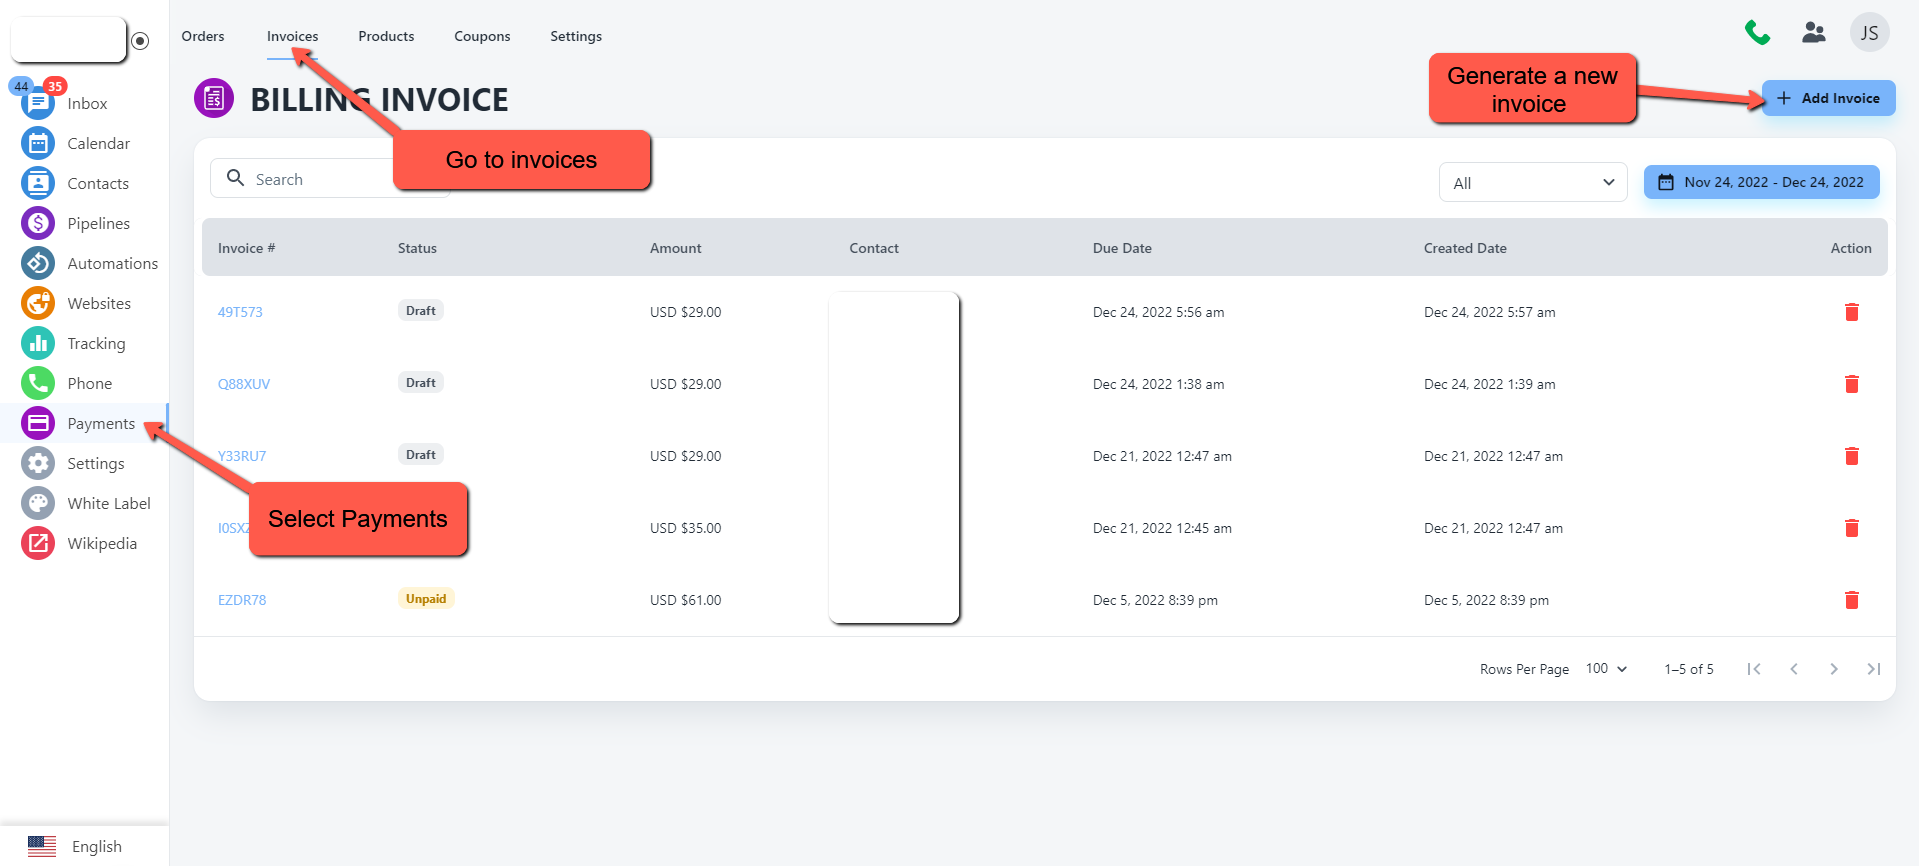This screenshot has width=1919, height=866.
Task: Open the Rows Per Page dropdown
Action: click(x=1606, y=669)
